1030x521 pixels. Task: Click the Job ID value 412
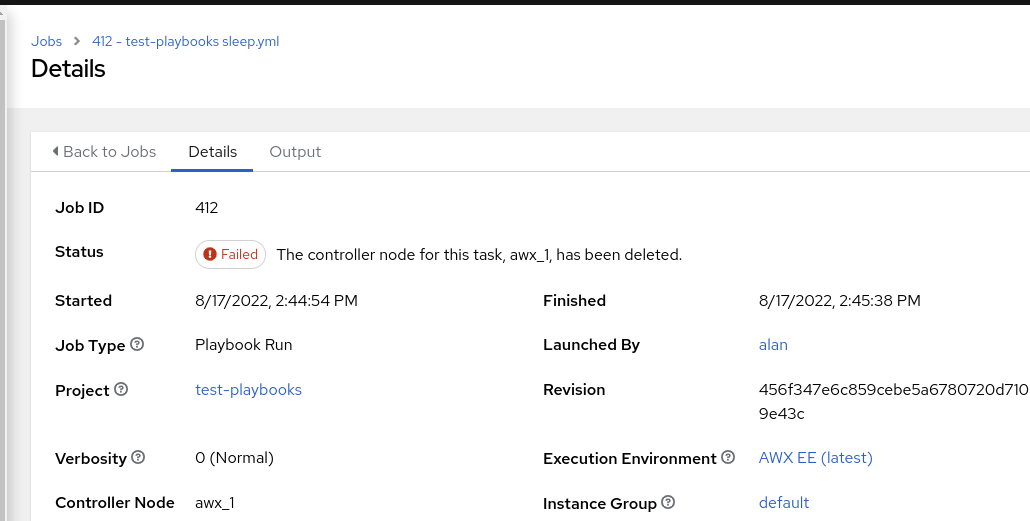coord(206,208)
